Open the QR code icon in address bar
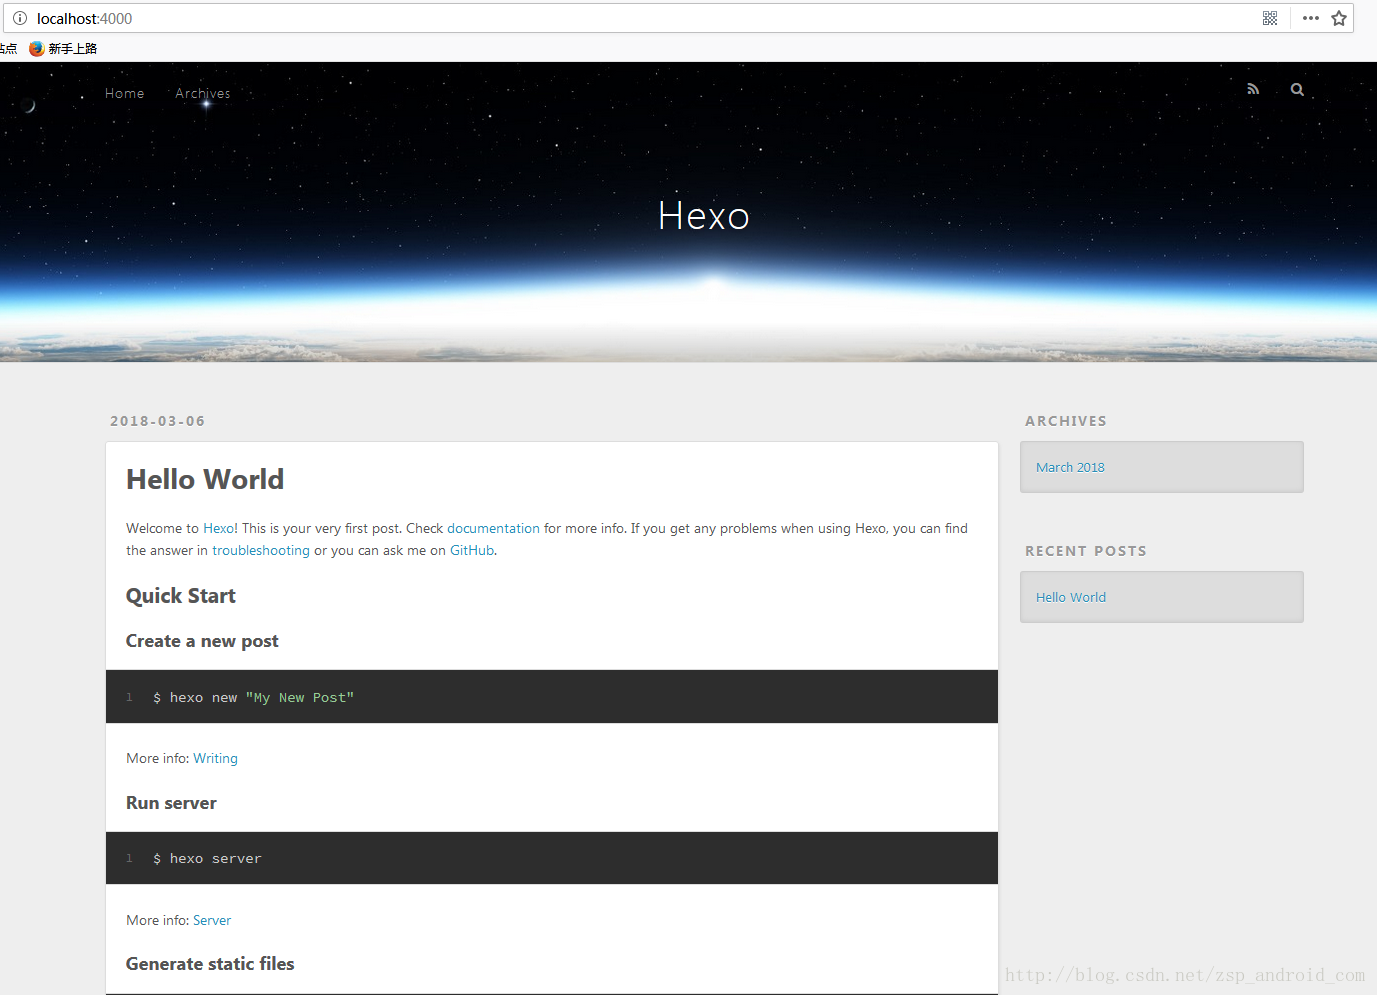 [1270, 18]
